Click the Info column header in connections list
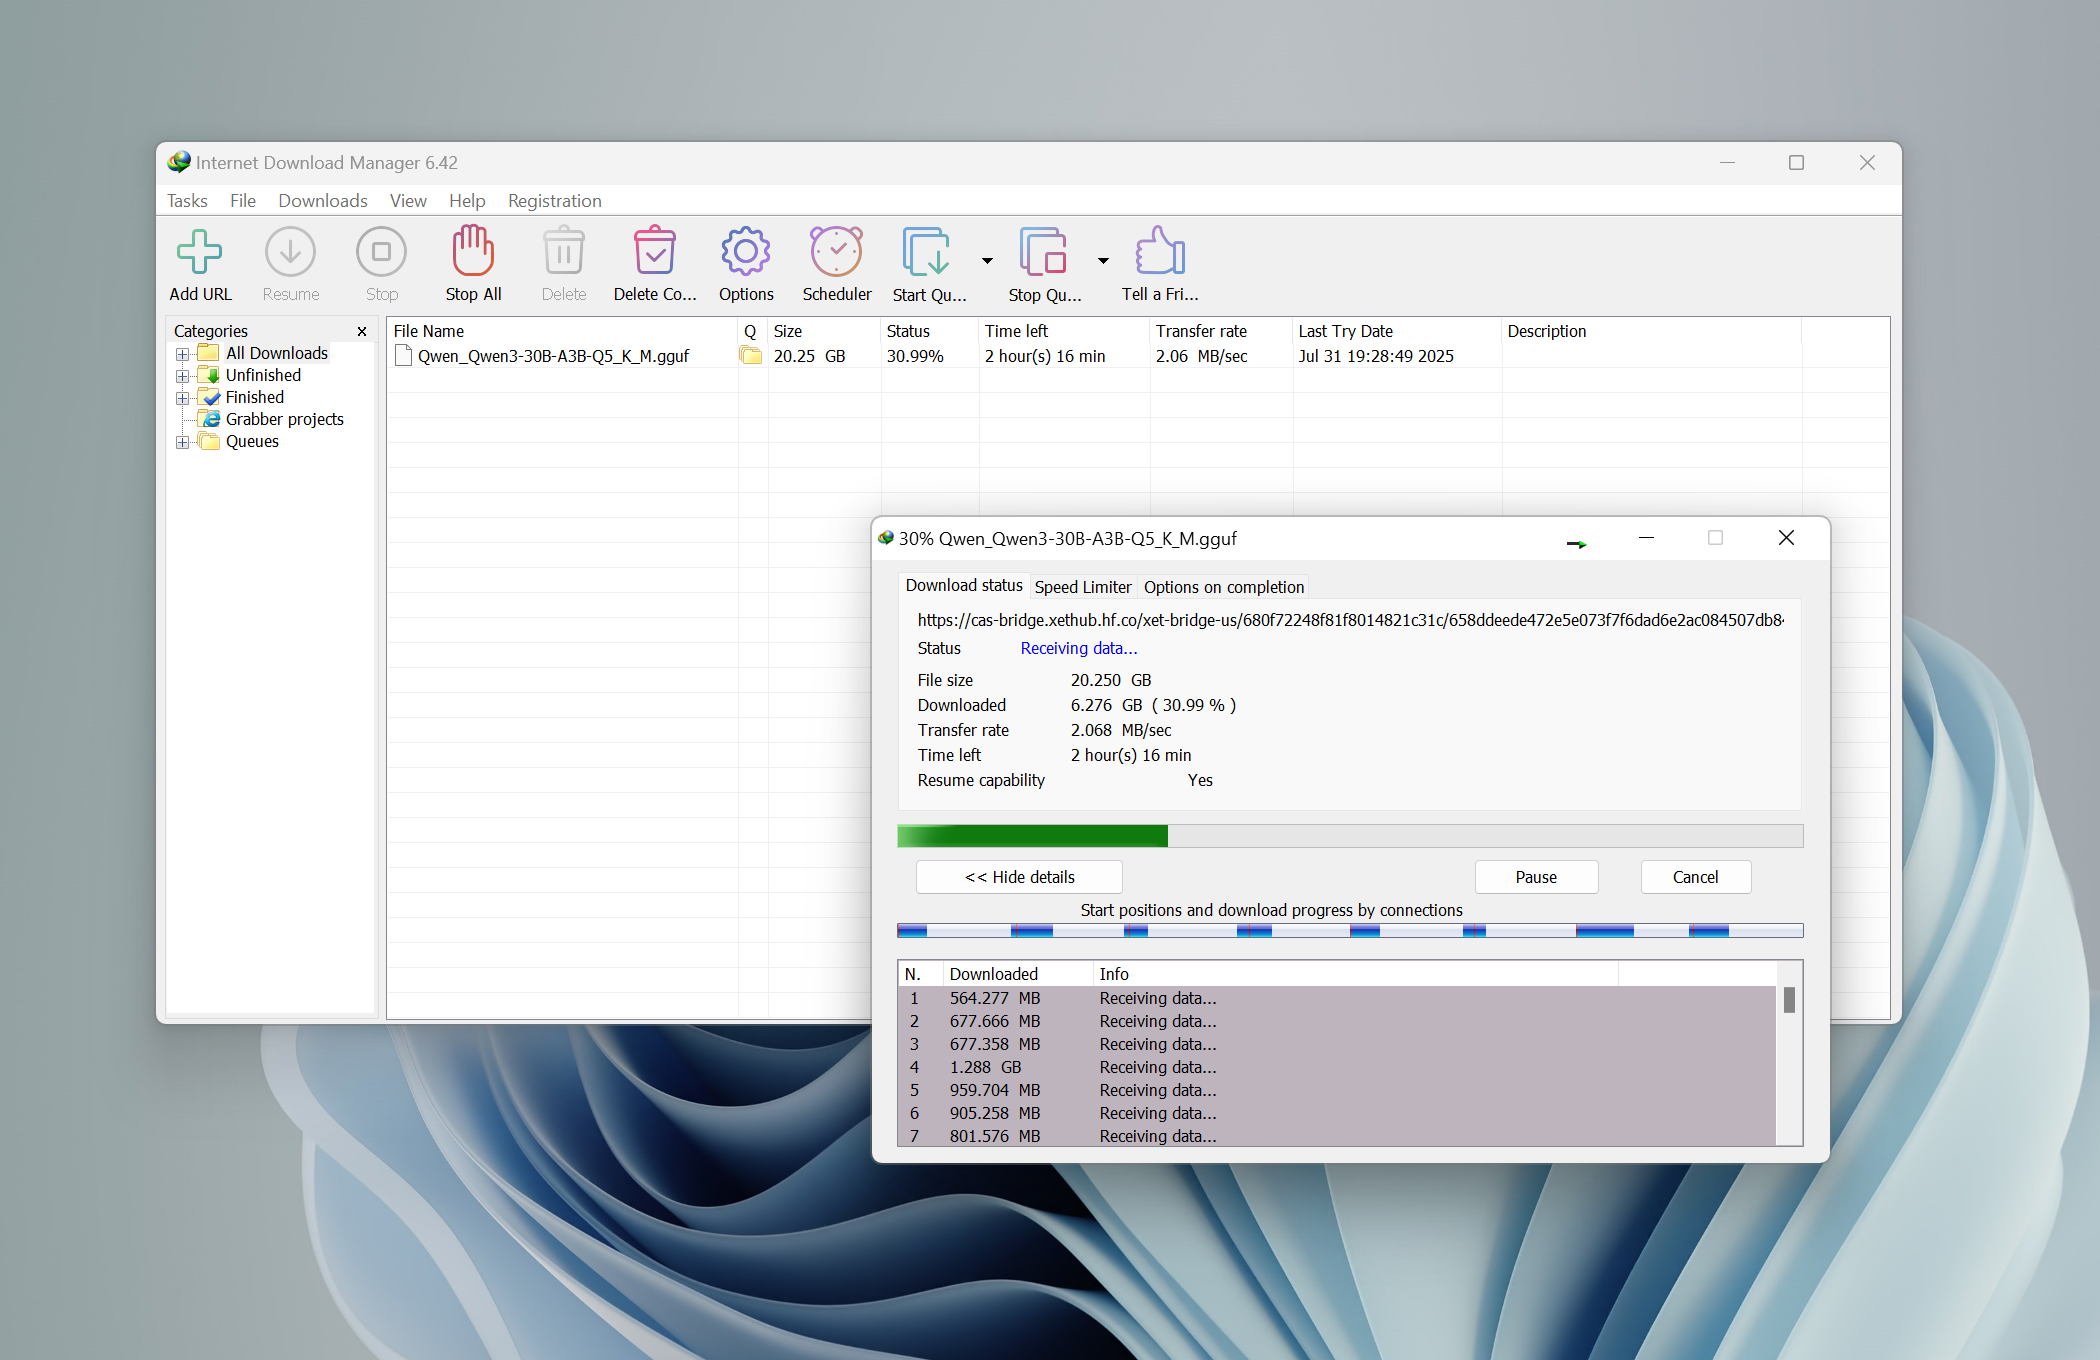The image size is (2100, 1360). [1355, 974]
